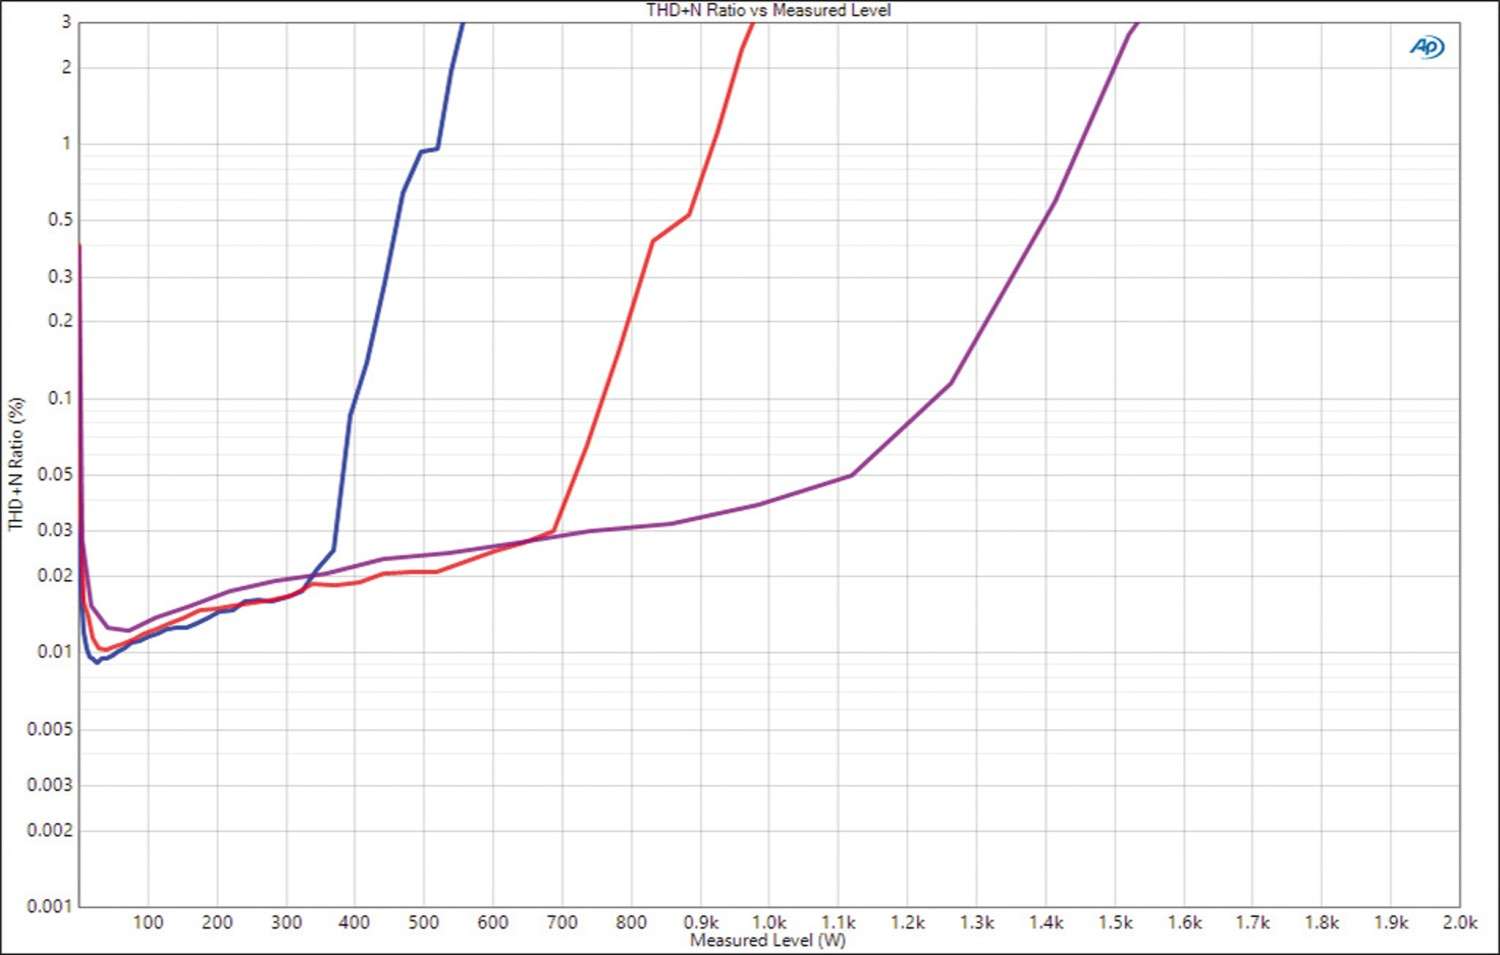Click y-axis tick label 3
This screenshot has height=955, width=1500.
tap(67, 21)
